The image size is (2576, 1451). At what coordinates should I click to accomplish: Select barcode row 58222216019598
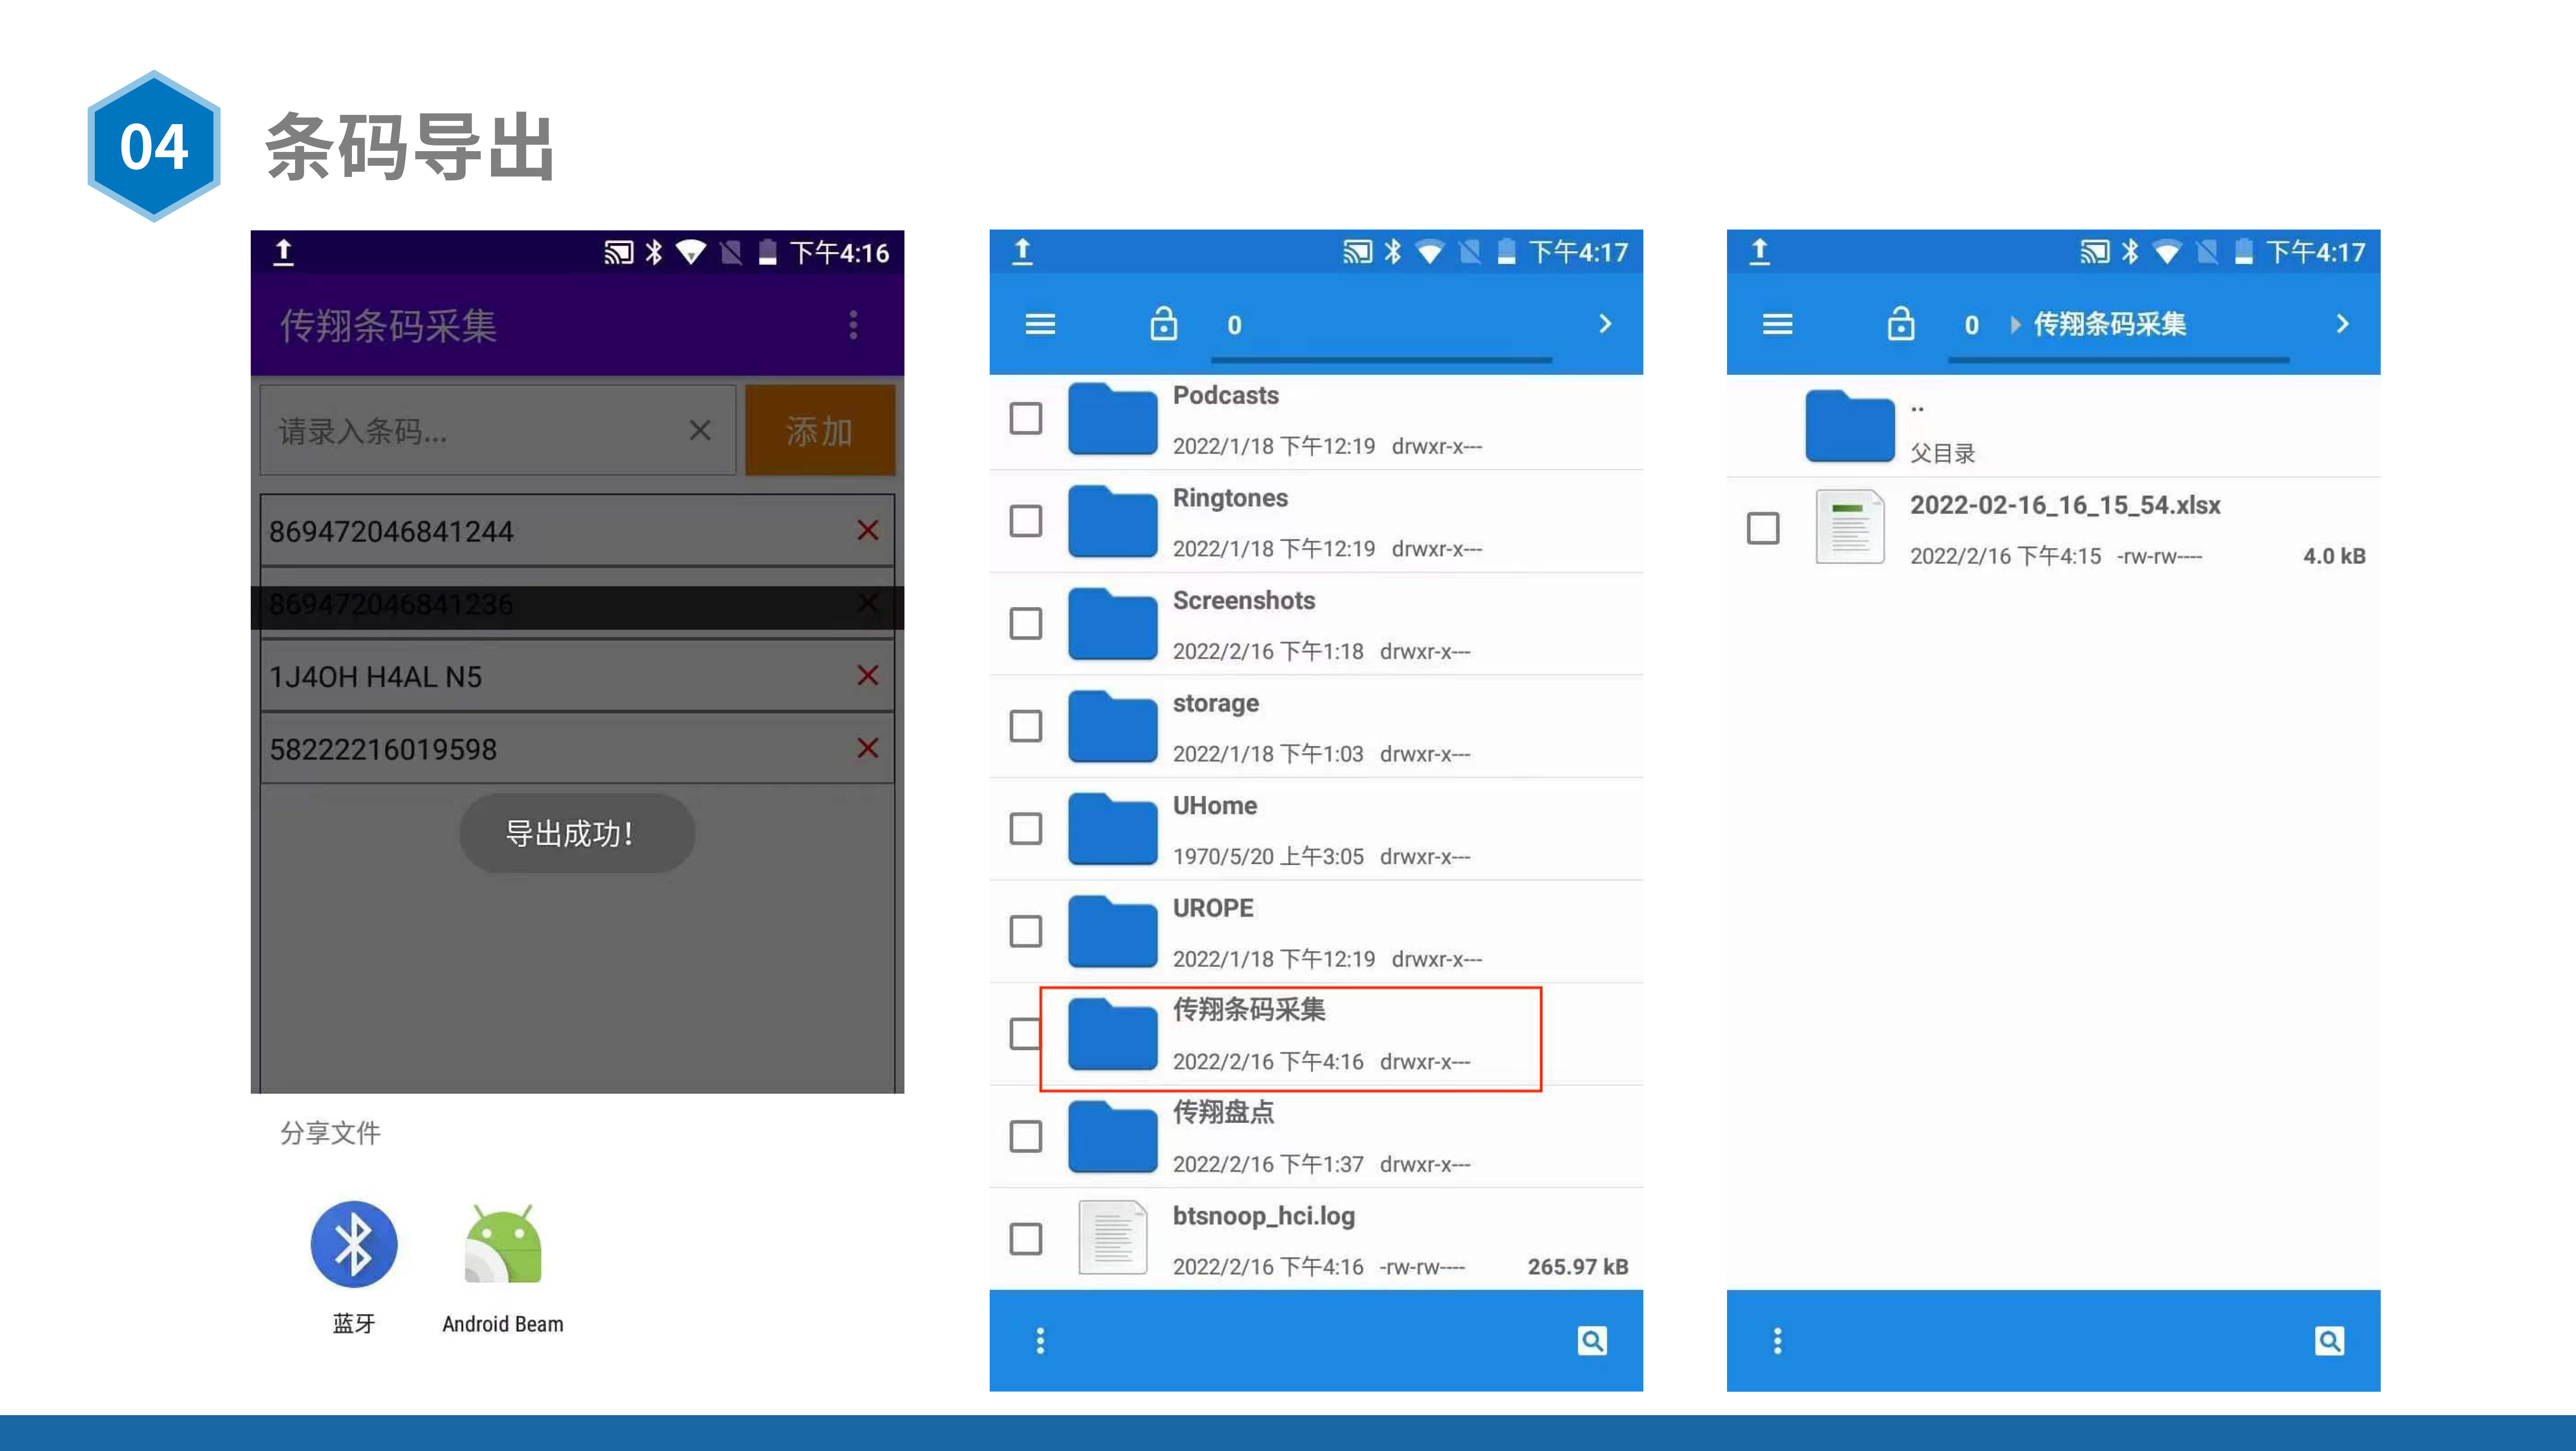pos(577,748)
